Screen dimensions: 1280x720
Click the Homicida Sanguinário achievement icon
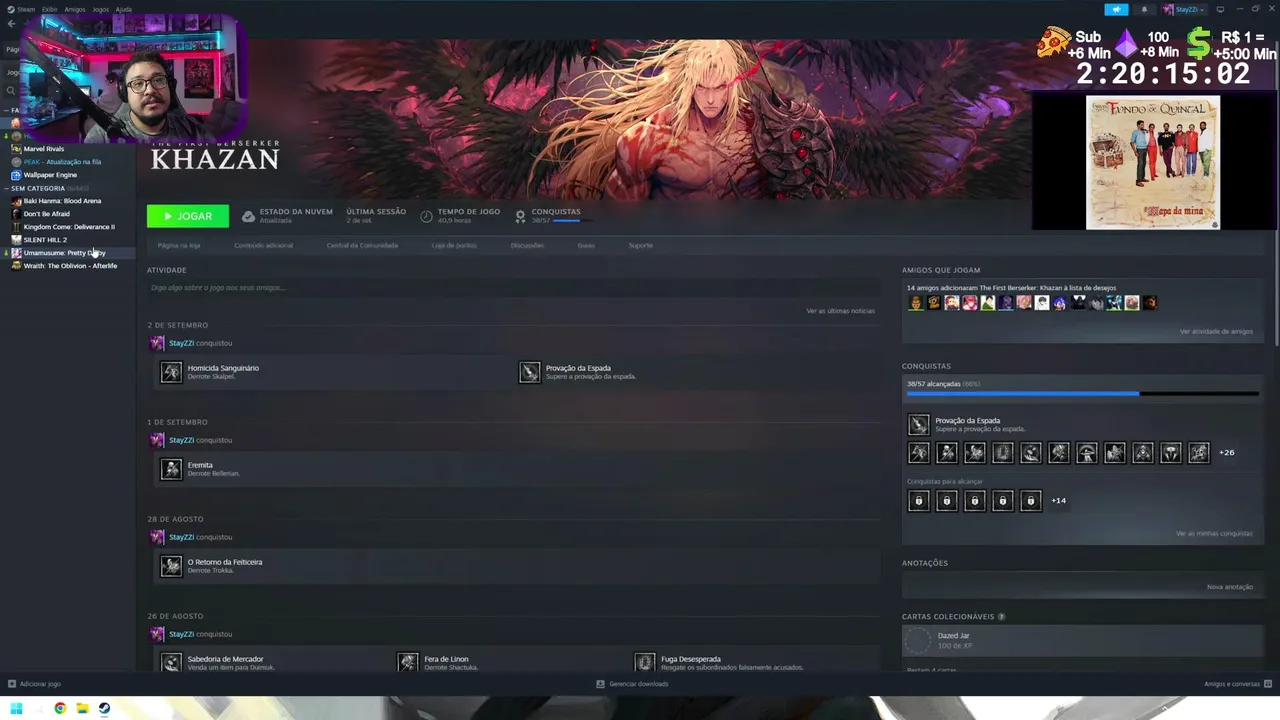tap(171, 372)
